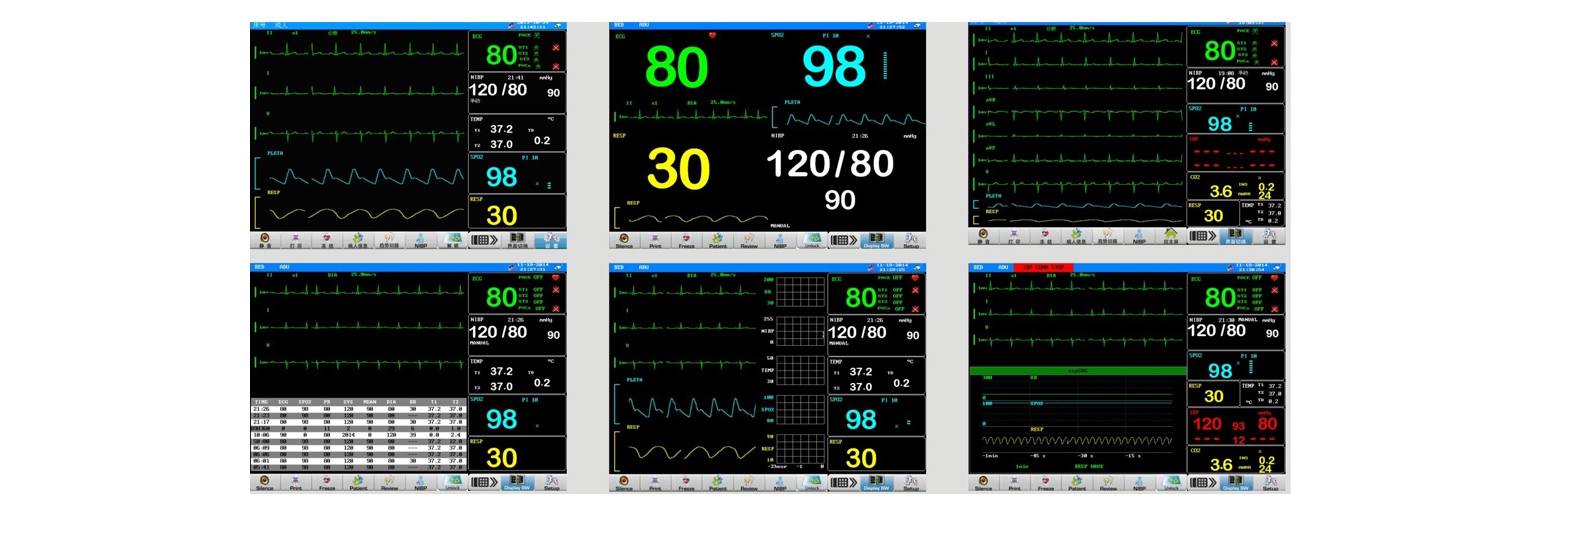This screenshot has width=1591, height=535.
Task: Expand the more-menu arrow on Chinese 3-lead screen
Action: click(x=485, y=240)
